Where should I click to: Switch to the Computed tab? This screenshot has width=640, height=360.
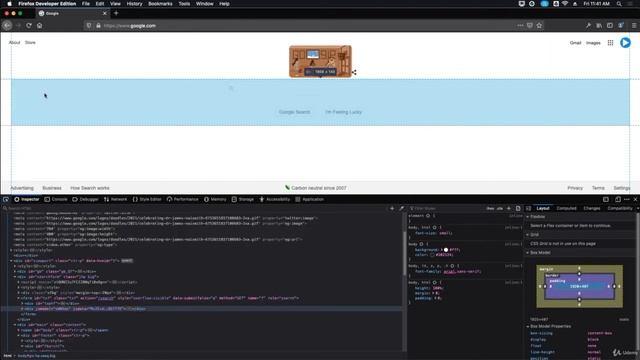click(567, 209)
